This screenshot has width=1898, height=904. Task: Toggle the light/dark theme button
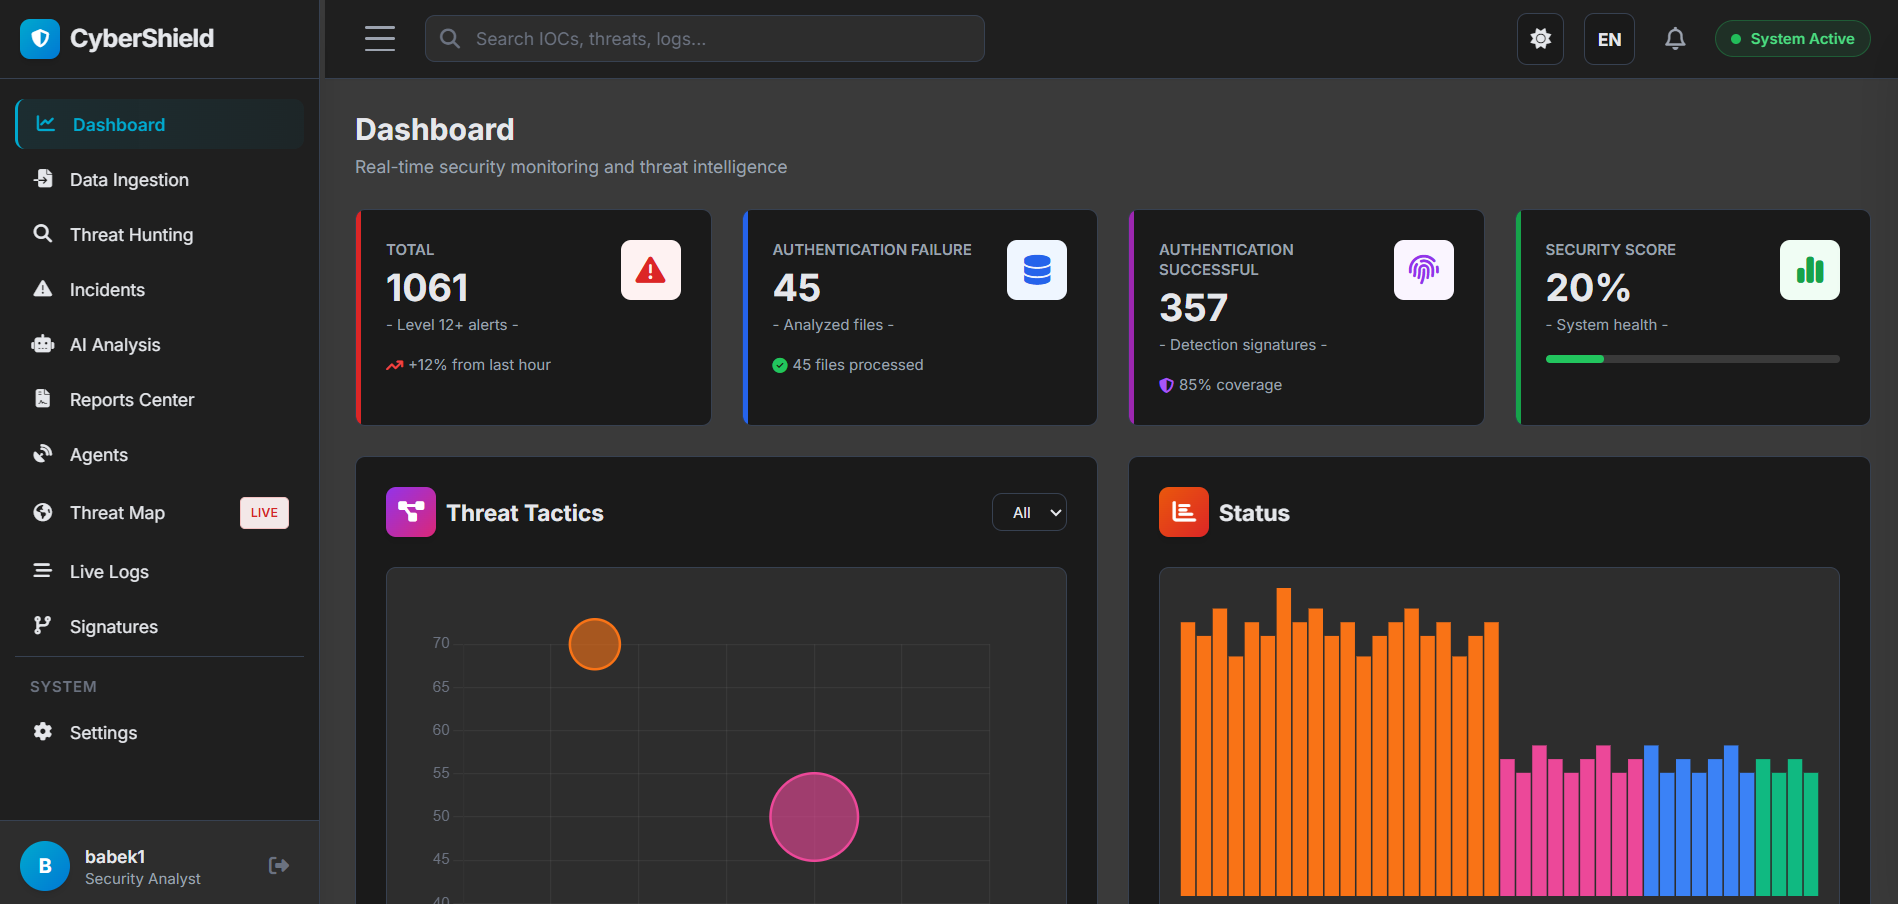click(x=1540, y=39)
